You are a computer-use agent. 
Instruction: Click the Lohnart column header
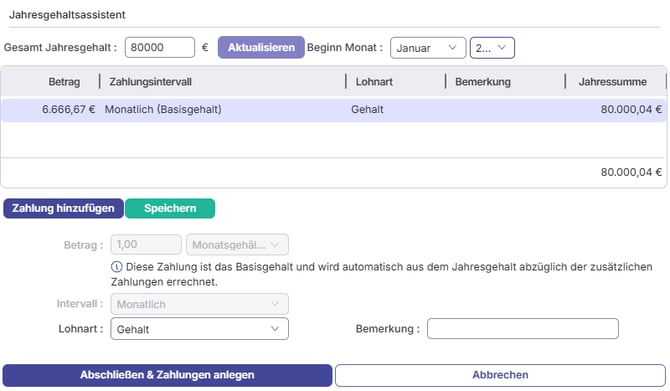coord(374,82)
